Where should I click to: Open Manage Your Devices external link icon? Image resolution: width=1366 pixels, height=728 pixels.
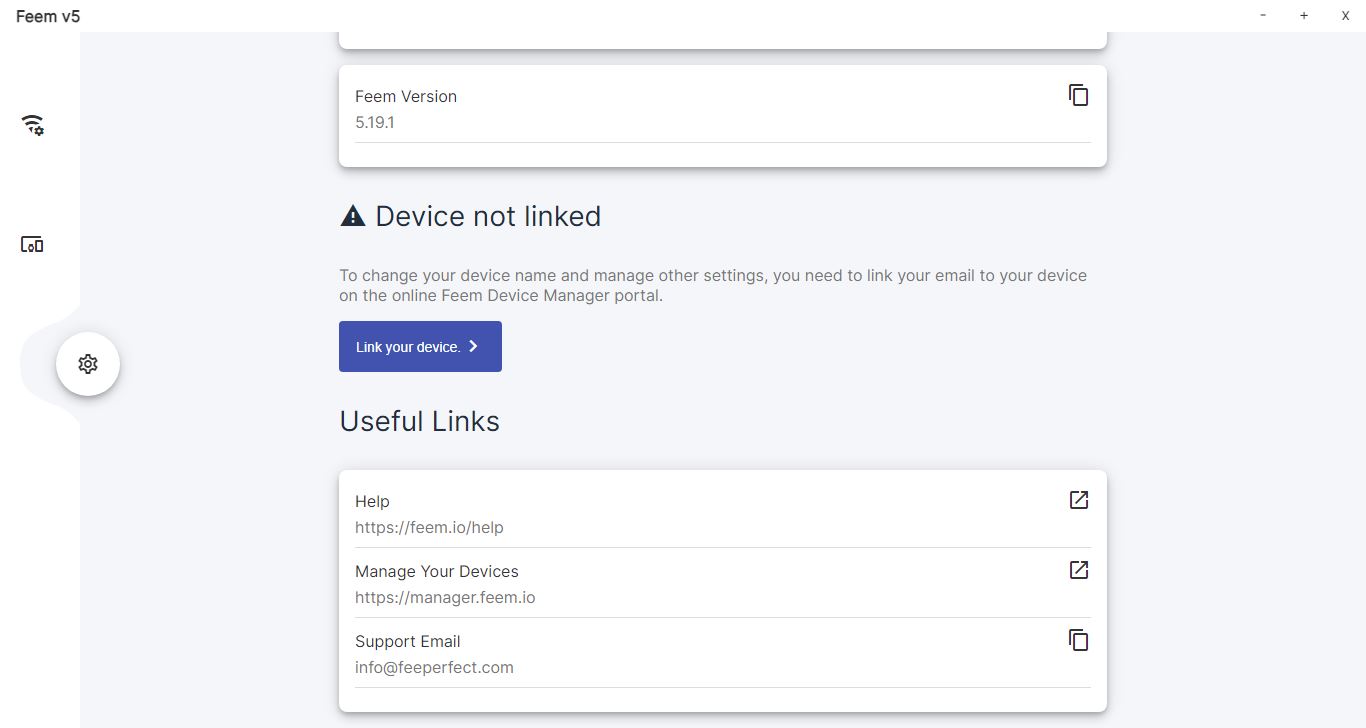(1078, 570)
